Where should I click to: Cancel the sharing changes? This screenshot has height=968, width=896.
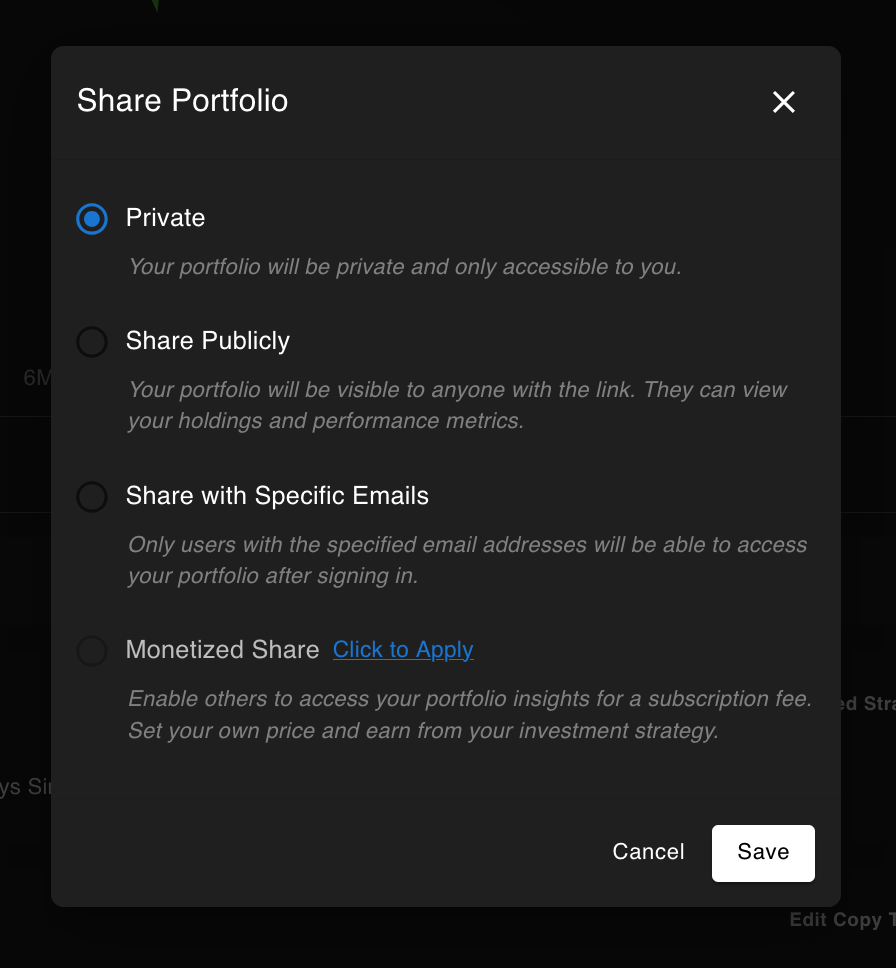(x=648, y=852)
